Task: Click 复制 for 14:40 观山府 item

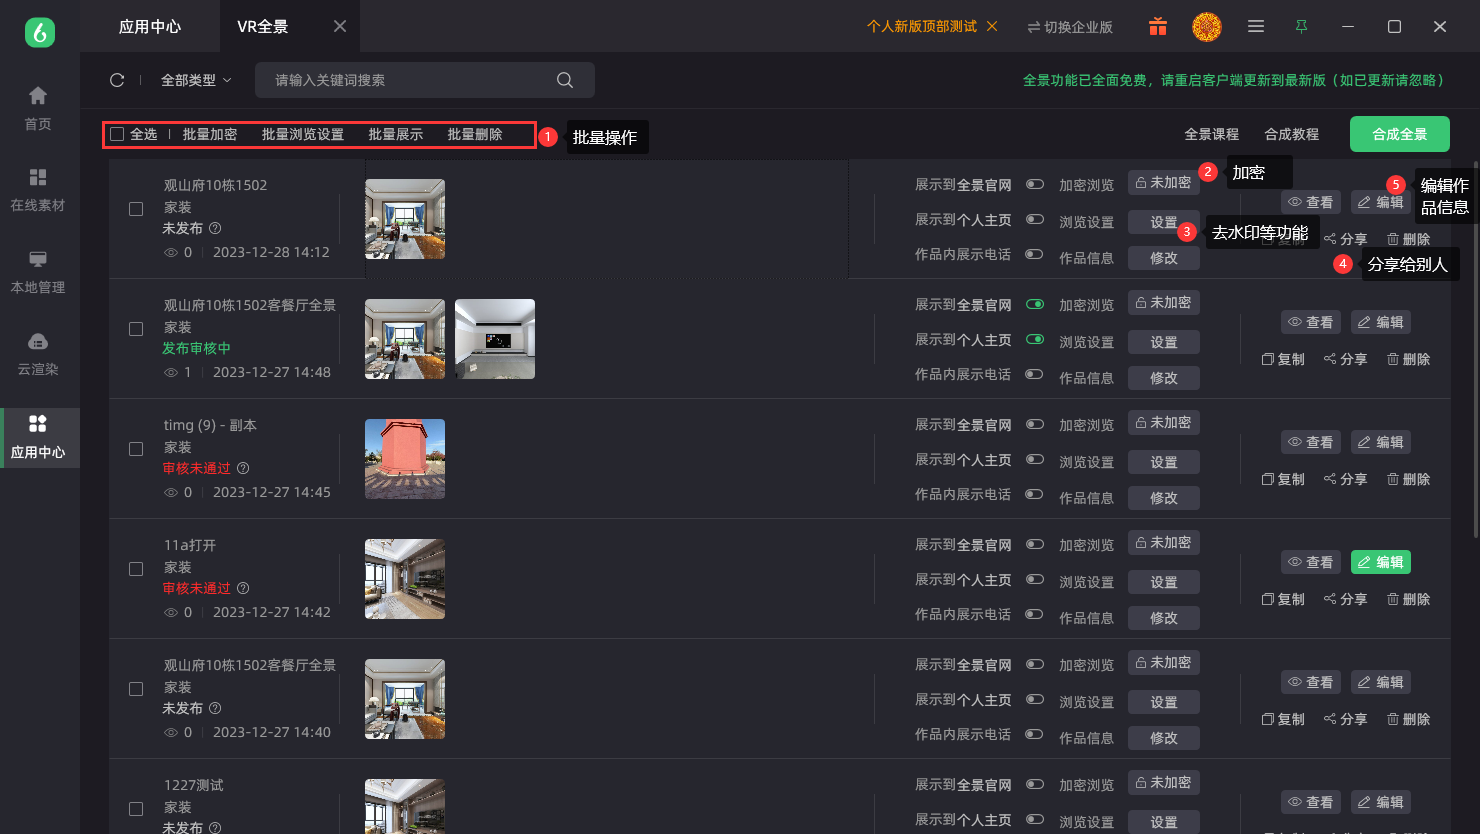Action: 1283,719
